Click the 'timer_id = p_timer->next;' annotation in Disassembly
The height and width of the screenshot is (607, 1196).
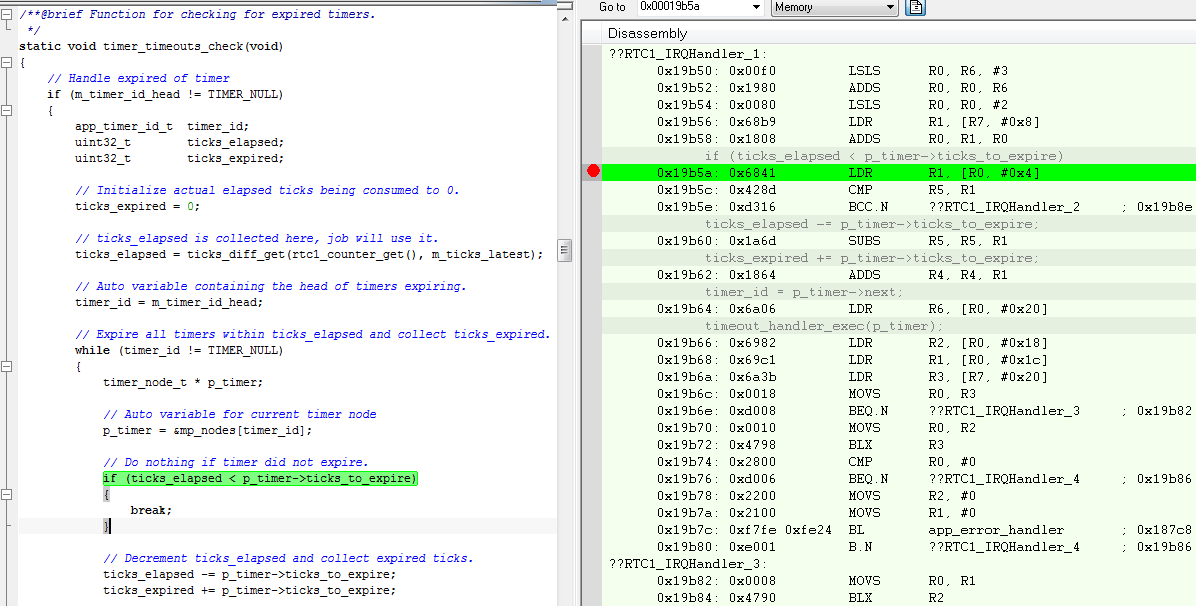[x=804, y=292]
